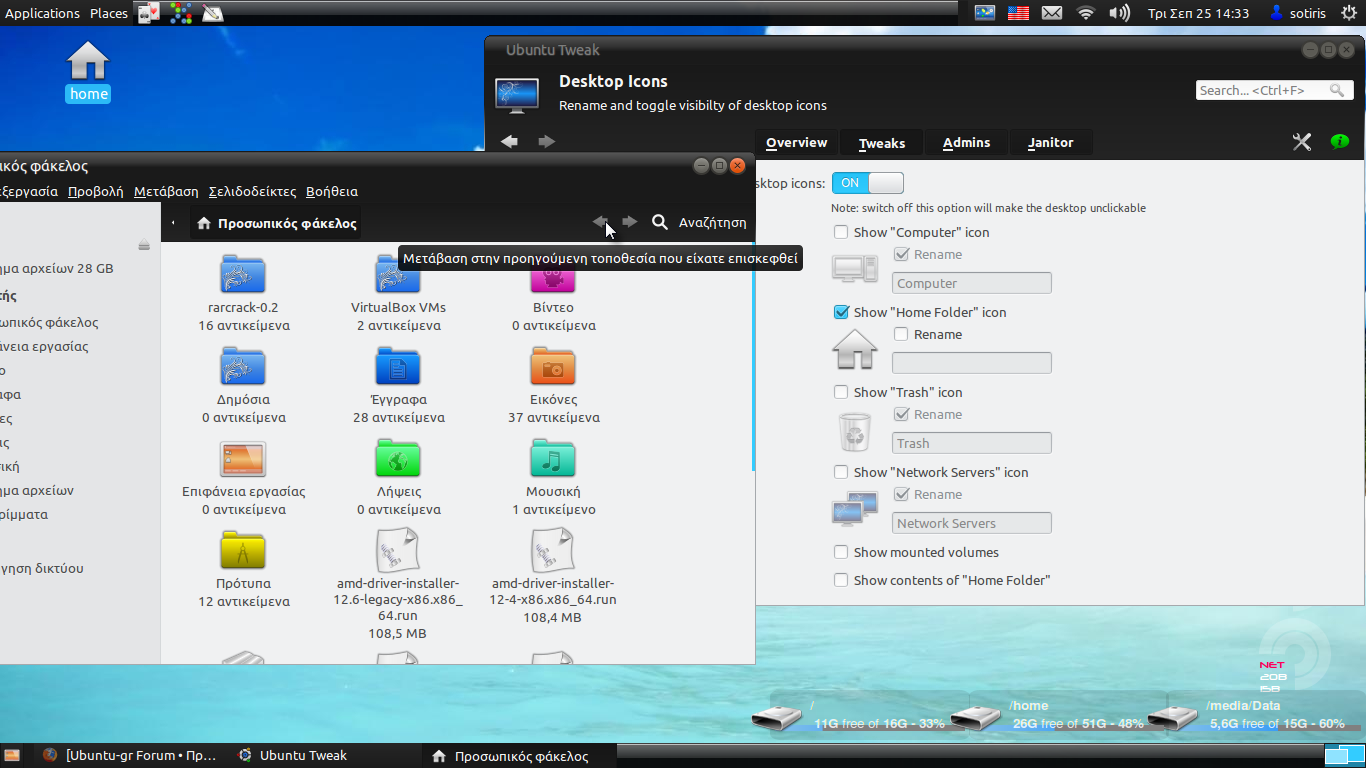Expand the Places menu in top panel
1366x768 pixels.
pyautogui.click(x=108, y=13)
